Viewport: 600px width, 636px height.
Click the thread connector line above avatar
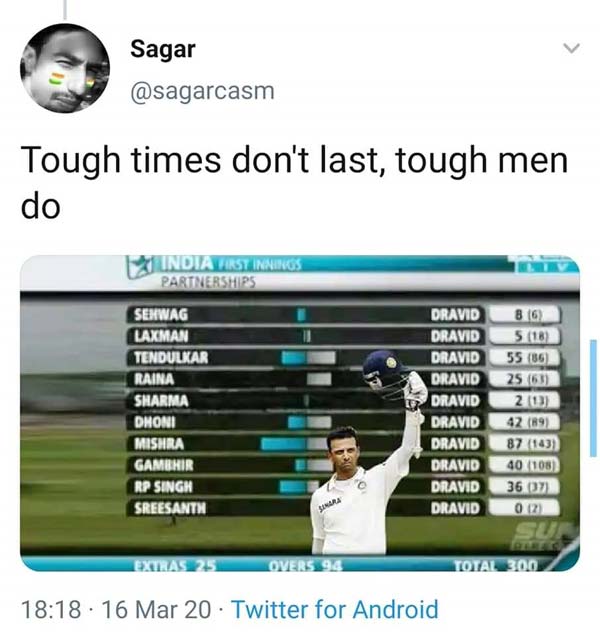point(65,10)
